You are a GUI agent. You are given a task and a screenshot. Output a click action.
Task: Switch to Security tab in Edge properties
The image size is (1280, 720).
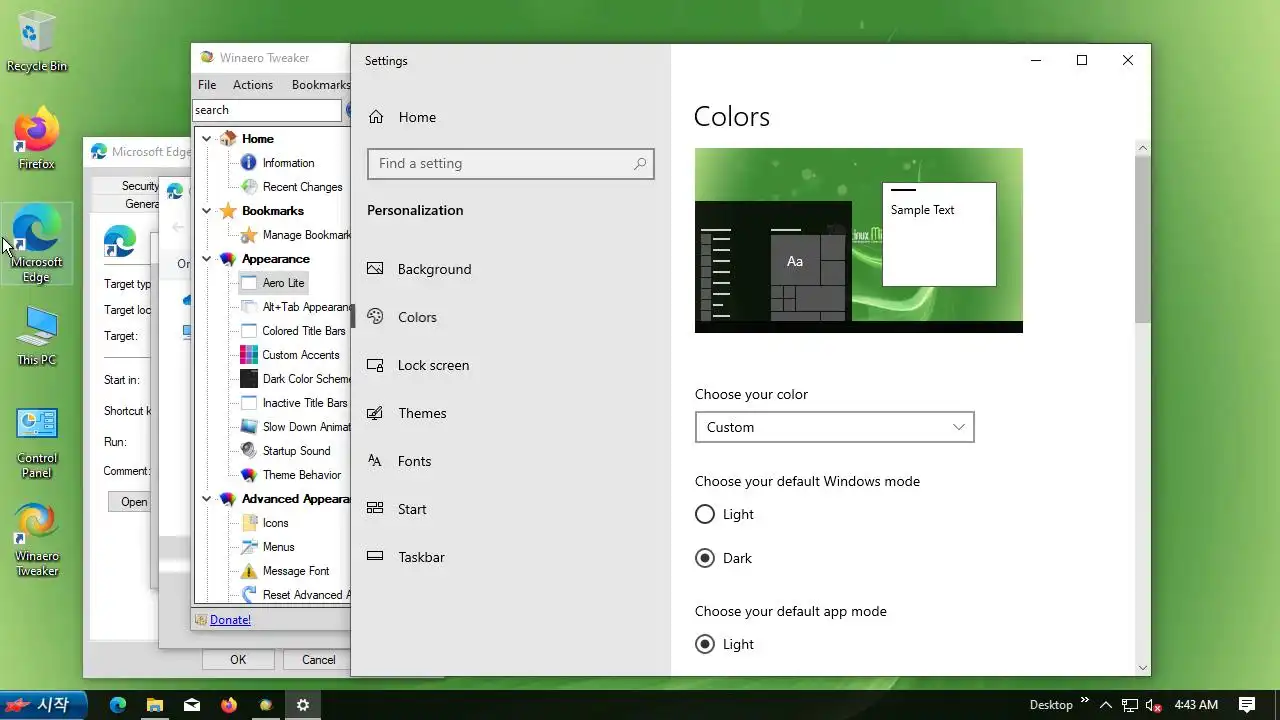pyautogui.click(x=140, y=186)
